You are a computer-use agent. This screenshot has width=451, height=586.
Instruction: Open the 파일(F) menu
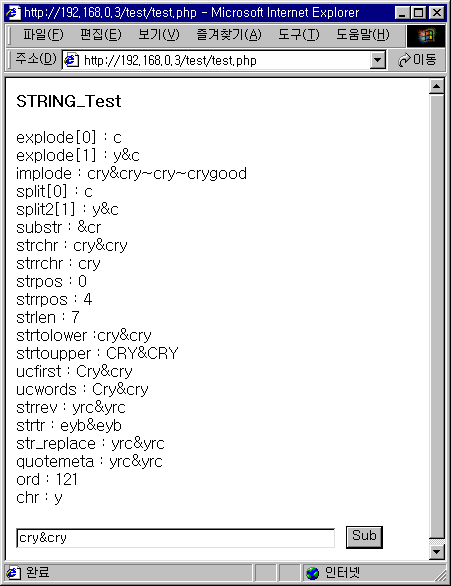(x=43, y=35)
